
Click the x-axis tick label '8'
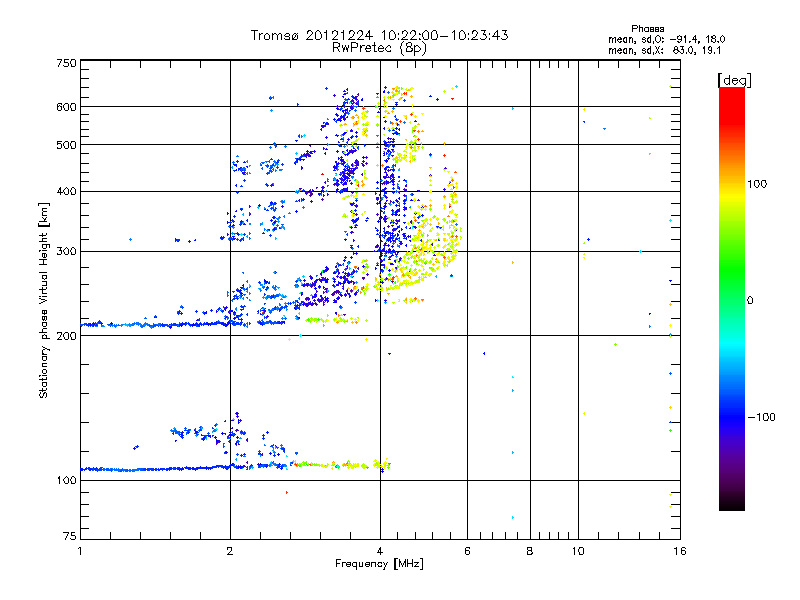(530, 551)
